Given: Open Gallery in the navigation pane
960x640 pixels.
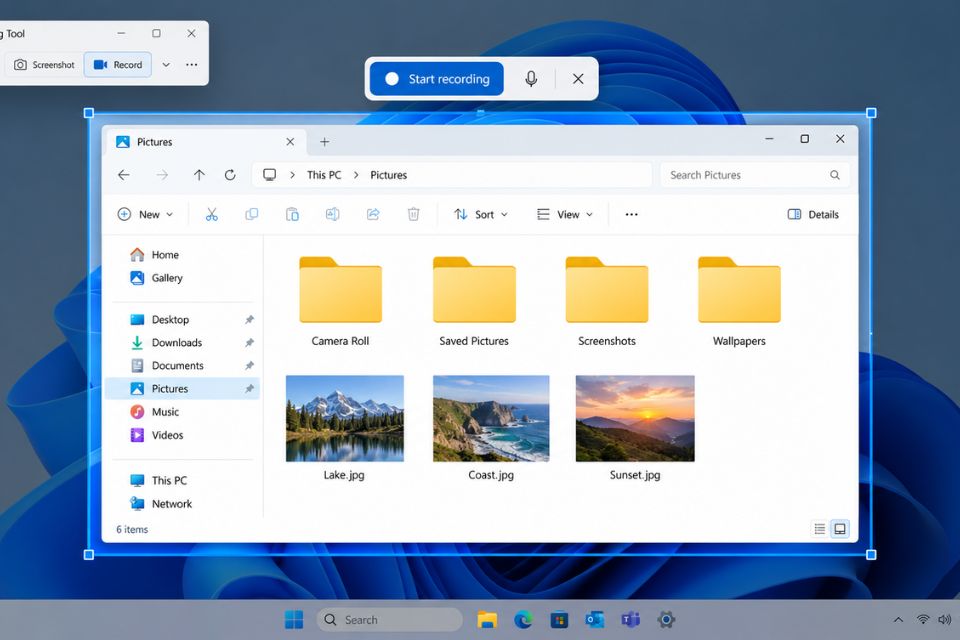Looking at the screenshot, I should (184, 278).
